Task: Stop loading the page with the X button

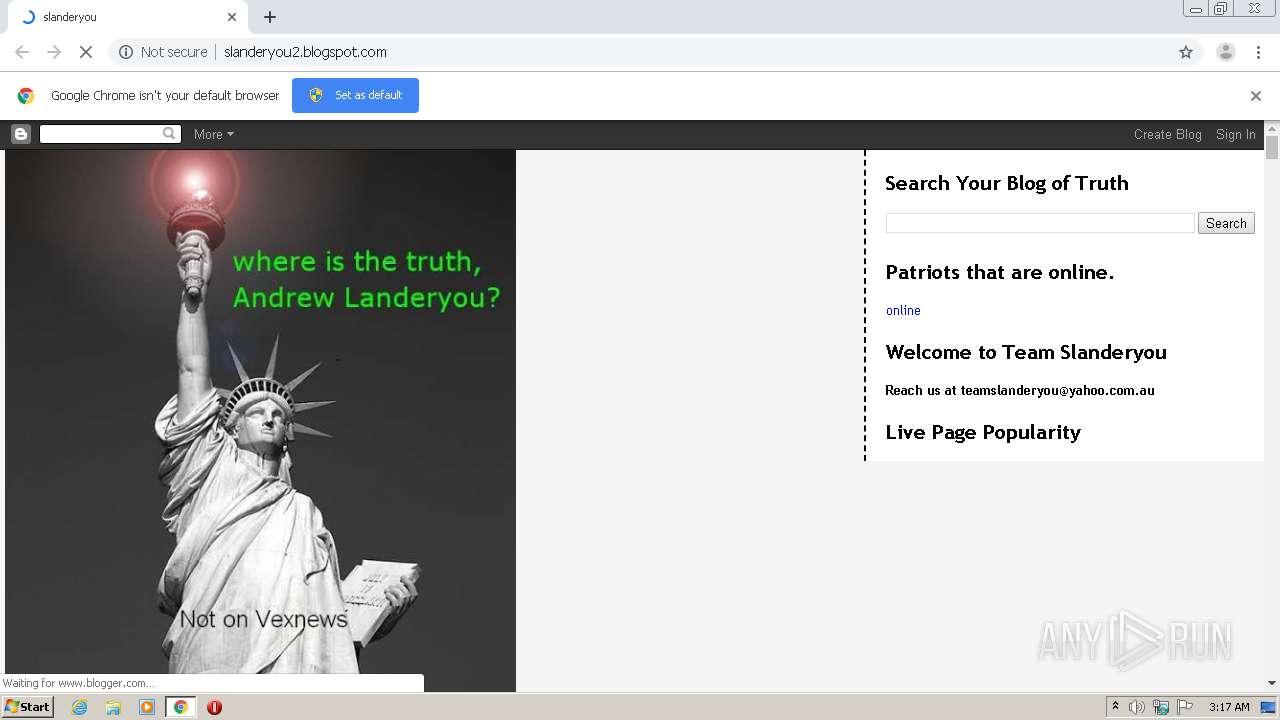Action: tap(86, 52)
